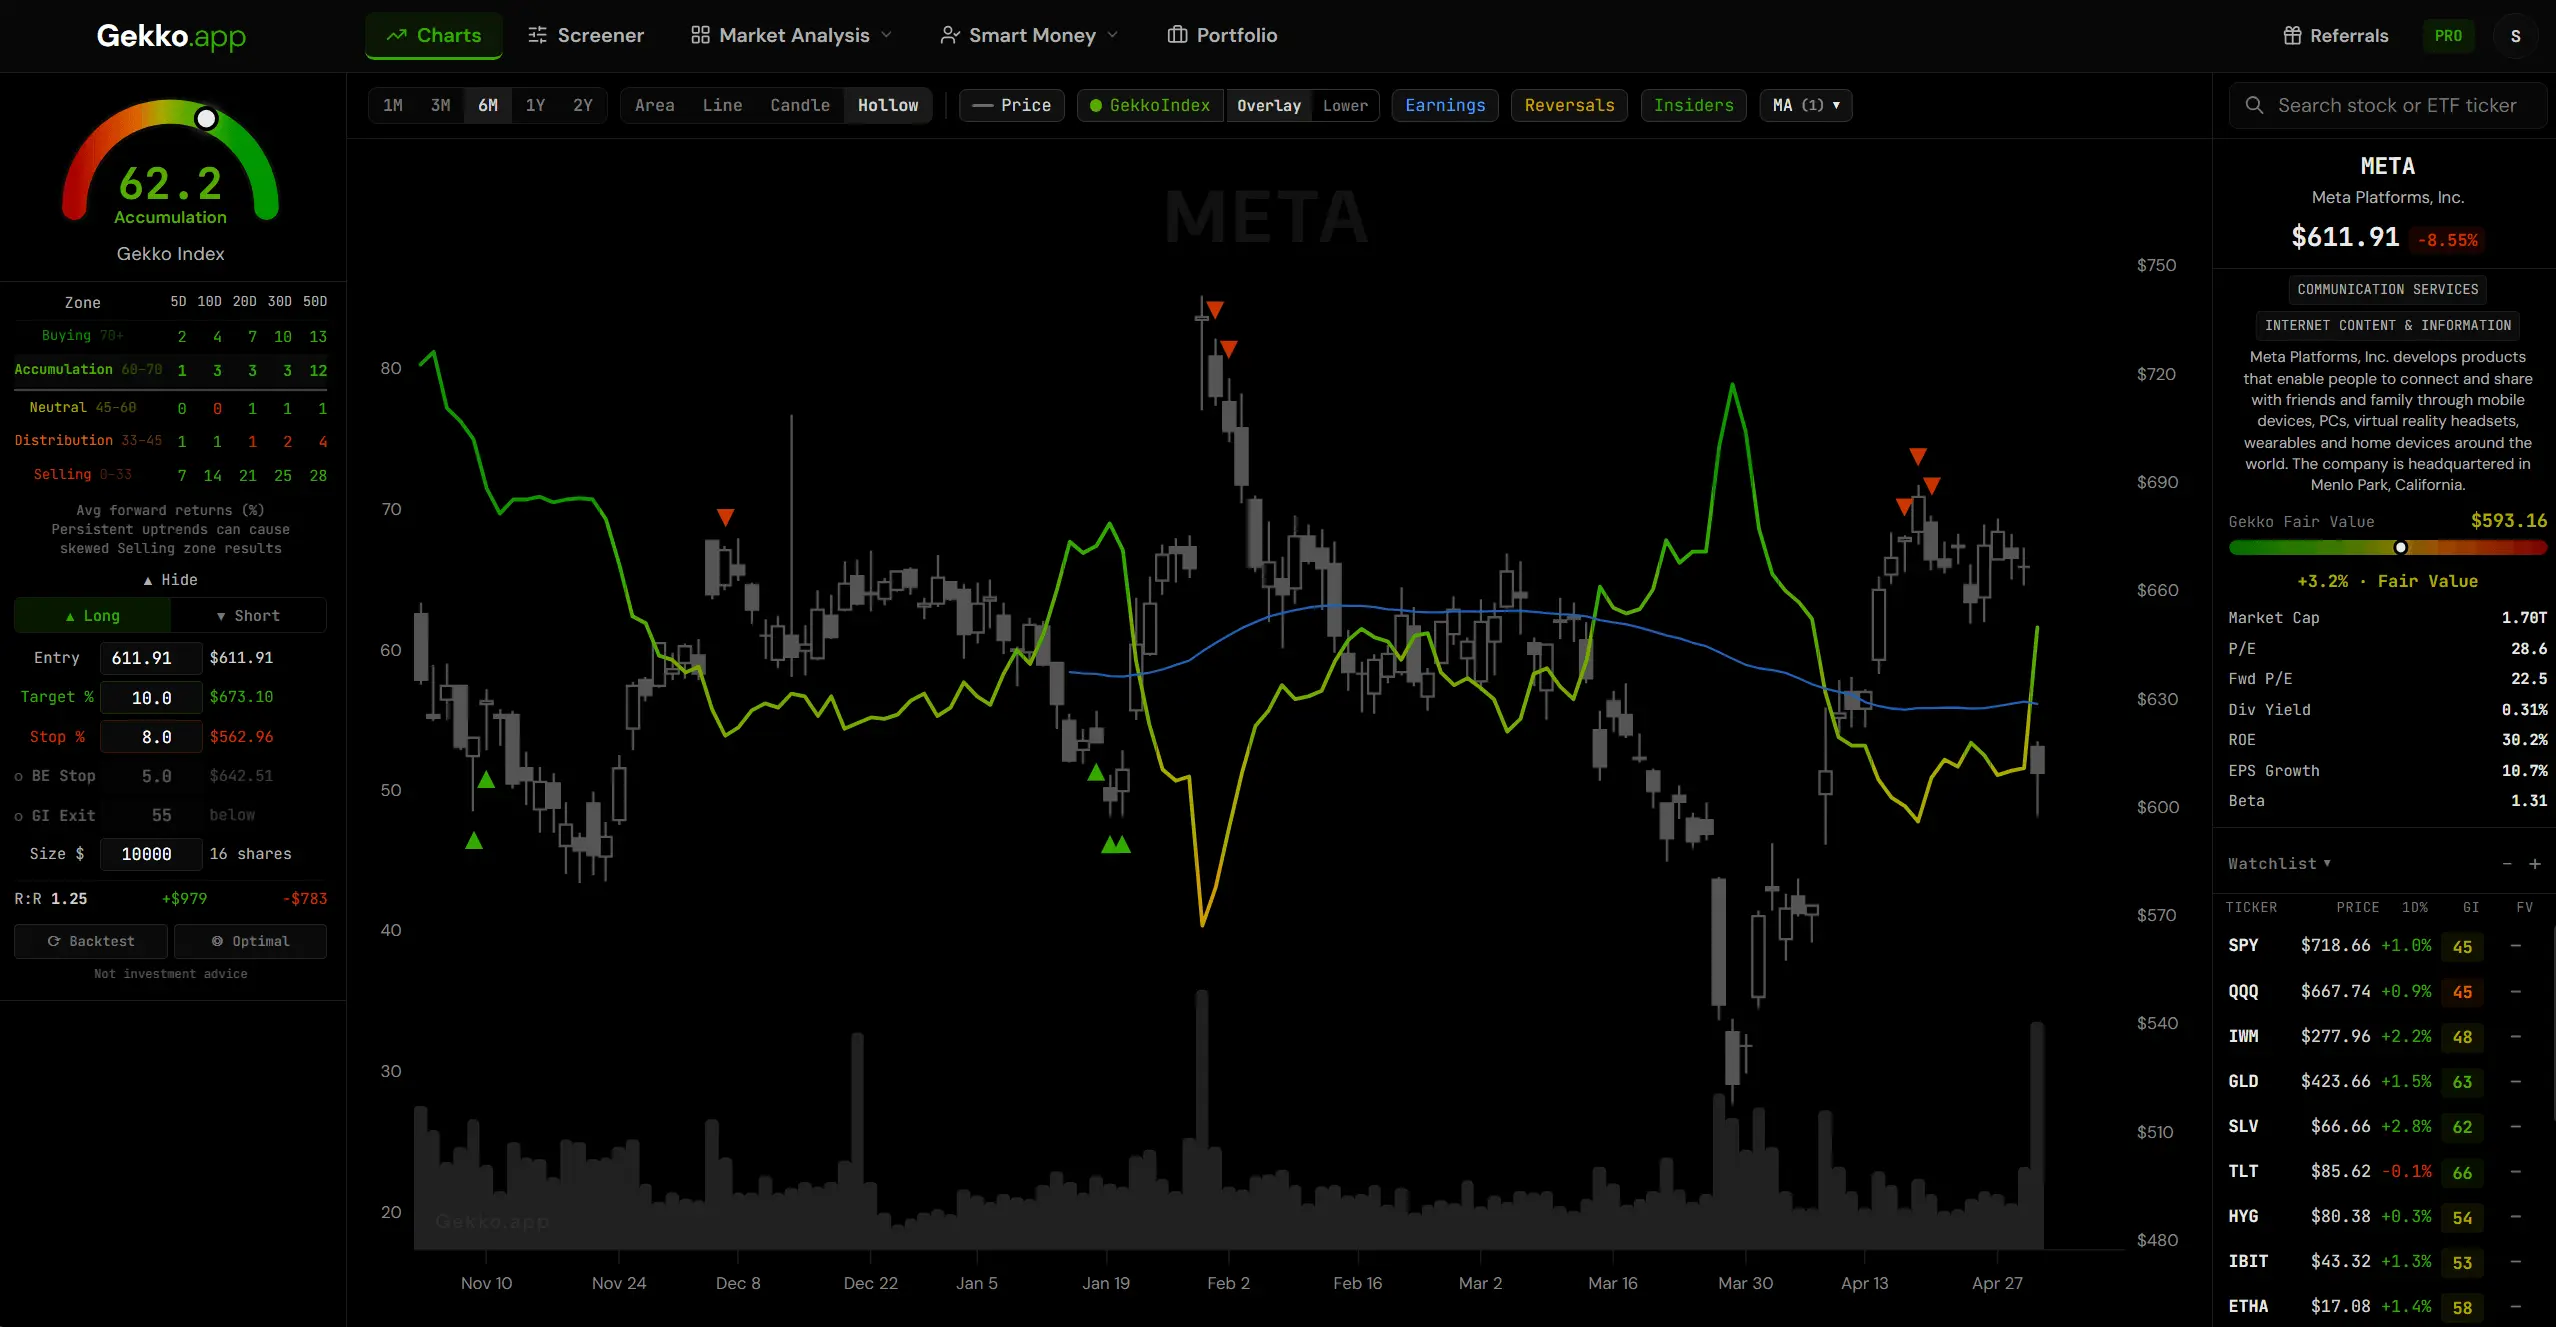Click the Screener sliders icon
This screenshot has width=2556, height=1327.
pyautogui.click(x=538, y=35)
